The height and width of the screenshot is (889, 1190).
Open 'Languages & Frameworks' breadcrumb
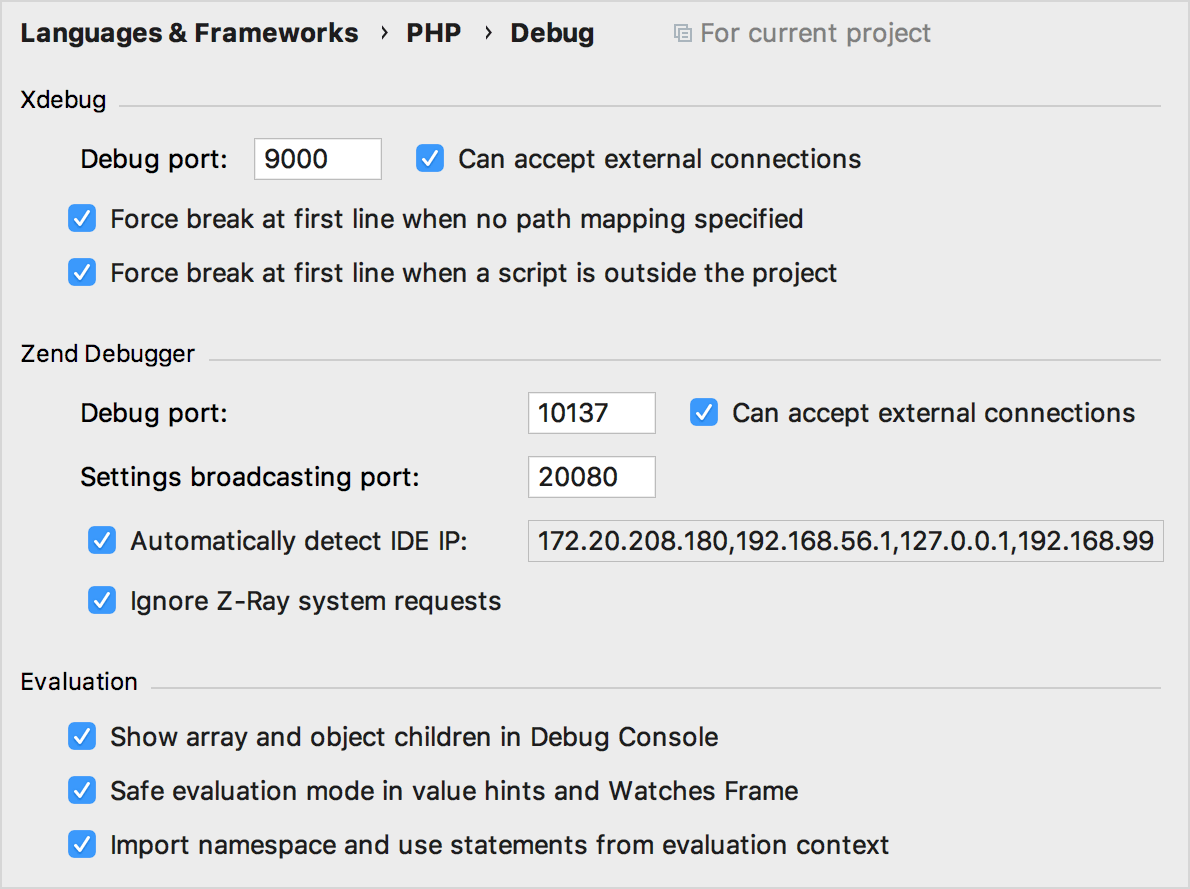coord(189,33)
